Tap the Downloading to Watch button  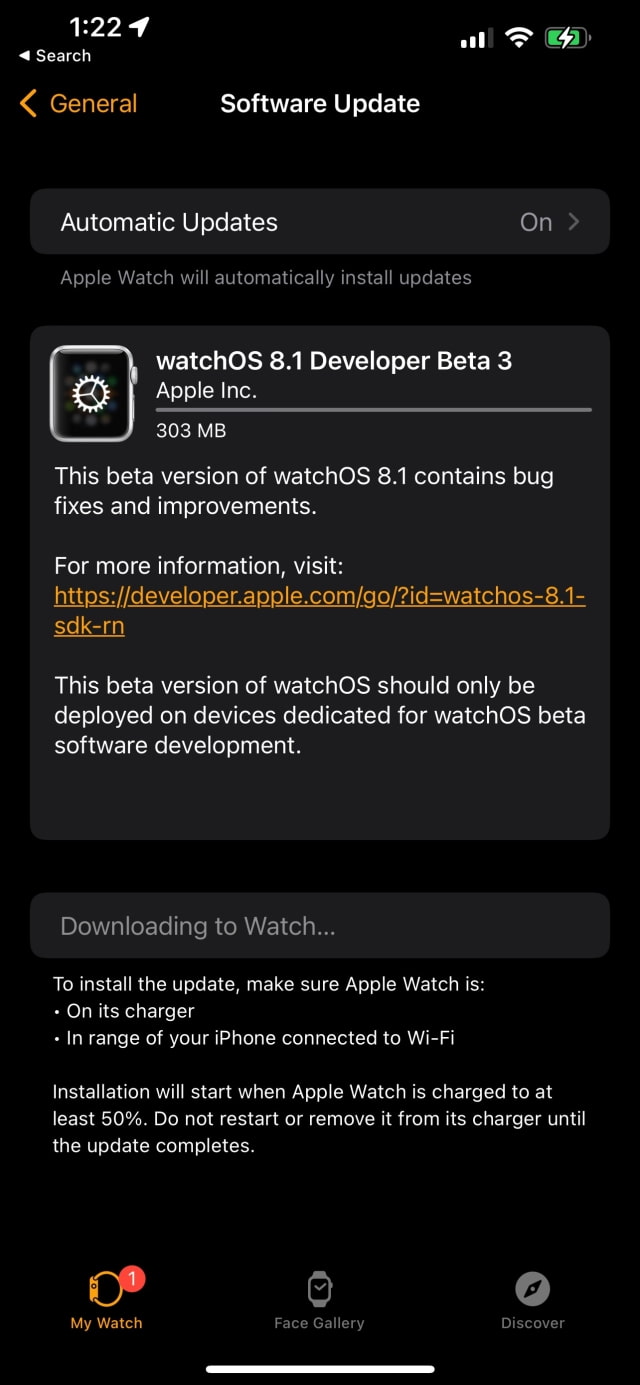[320, 926]
